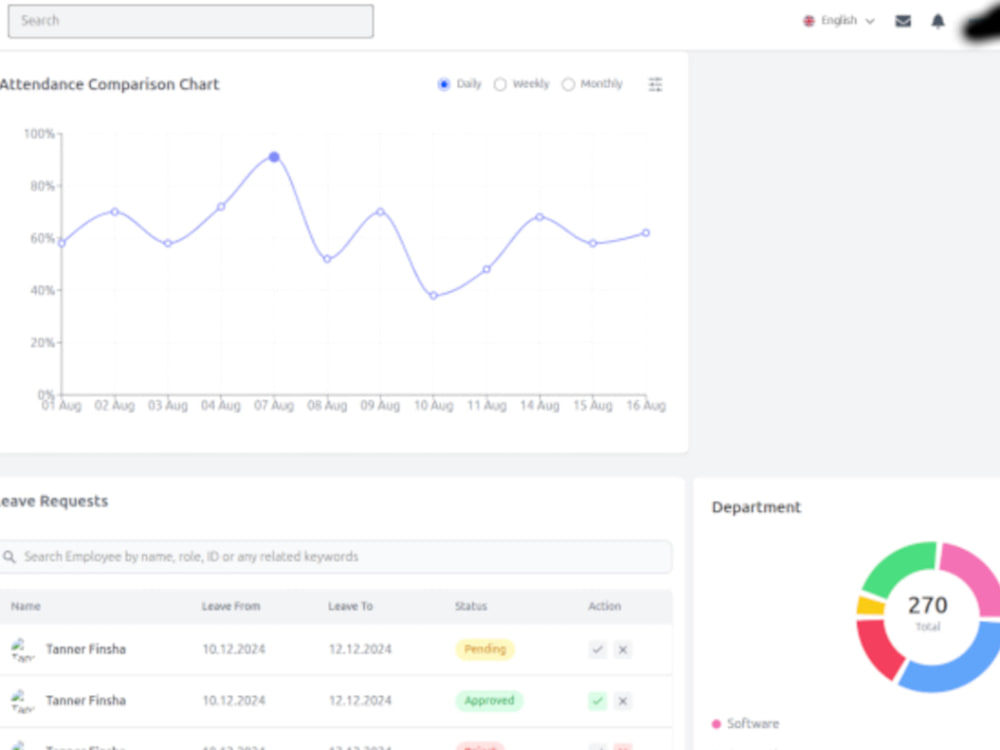Click the Leave From column header
Screen dimensions: 1000x750
pos(231,607)
